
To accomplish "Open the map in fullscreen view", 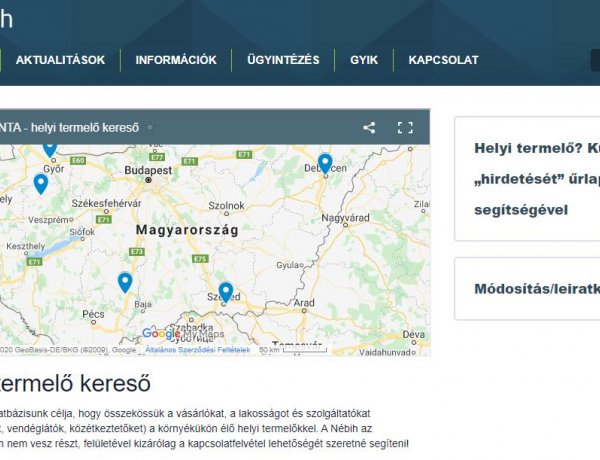I will tap(405, 127).
